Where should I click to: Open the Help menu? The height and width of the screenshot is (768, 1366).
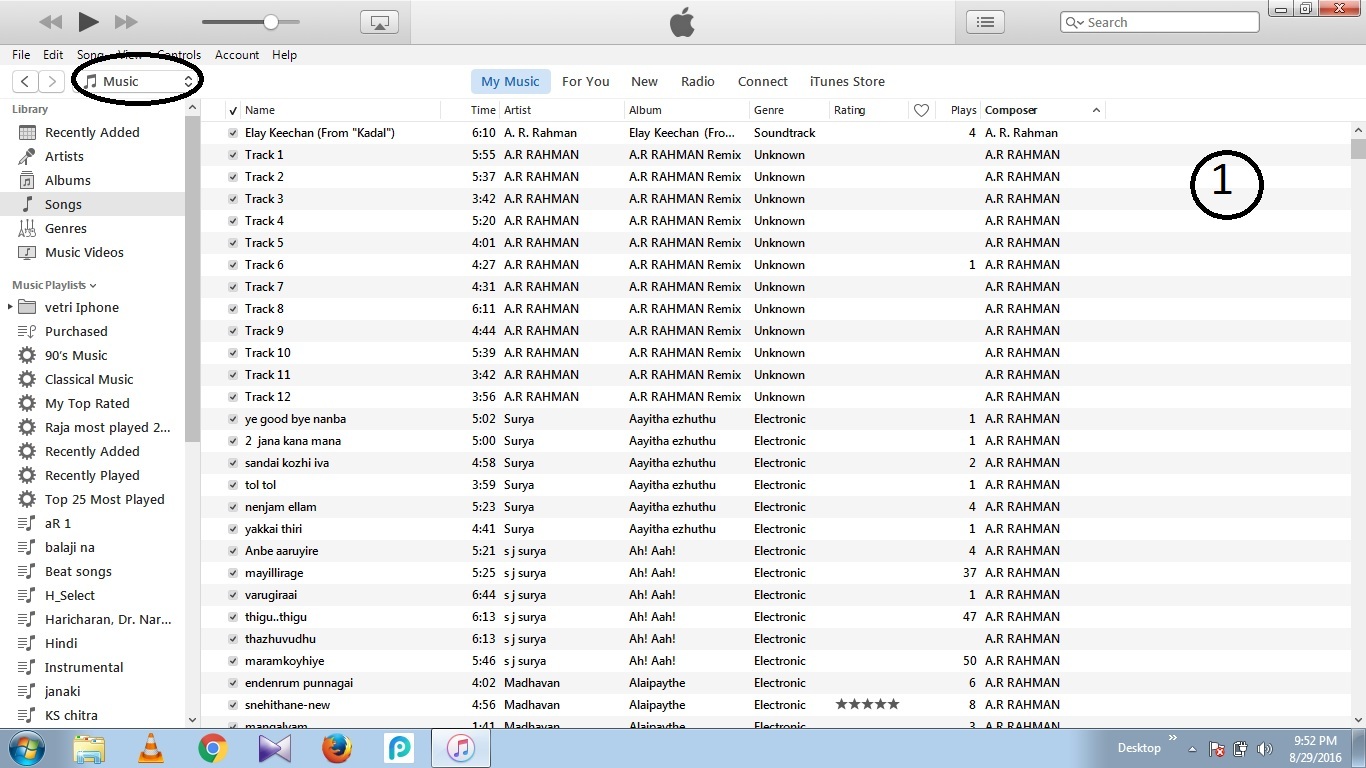pyautogui.click(x=285, y=55)
